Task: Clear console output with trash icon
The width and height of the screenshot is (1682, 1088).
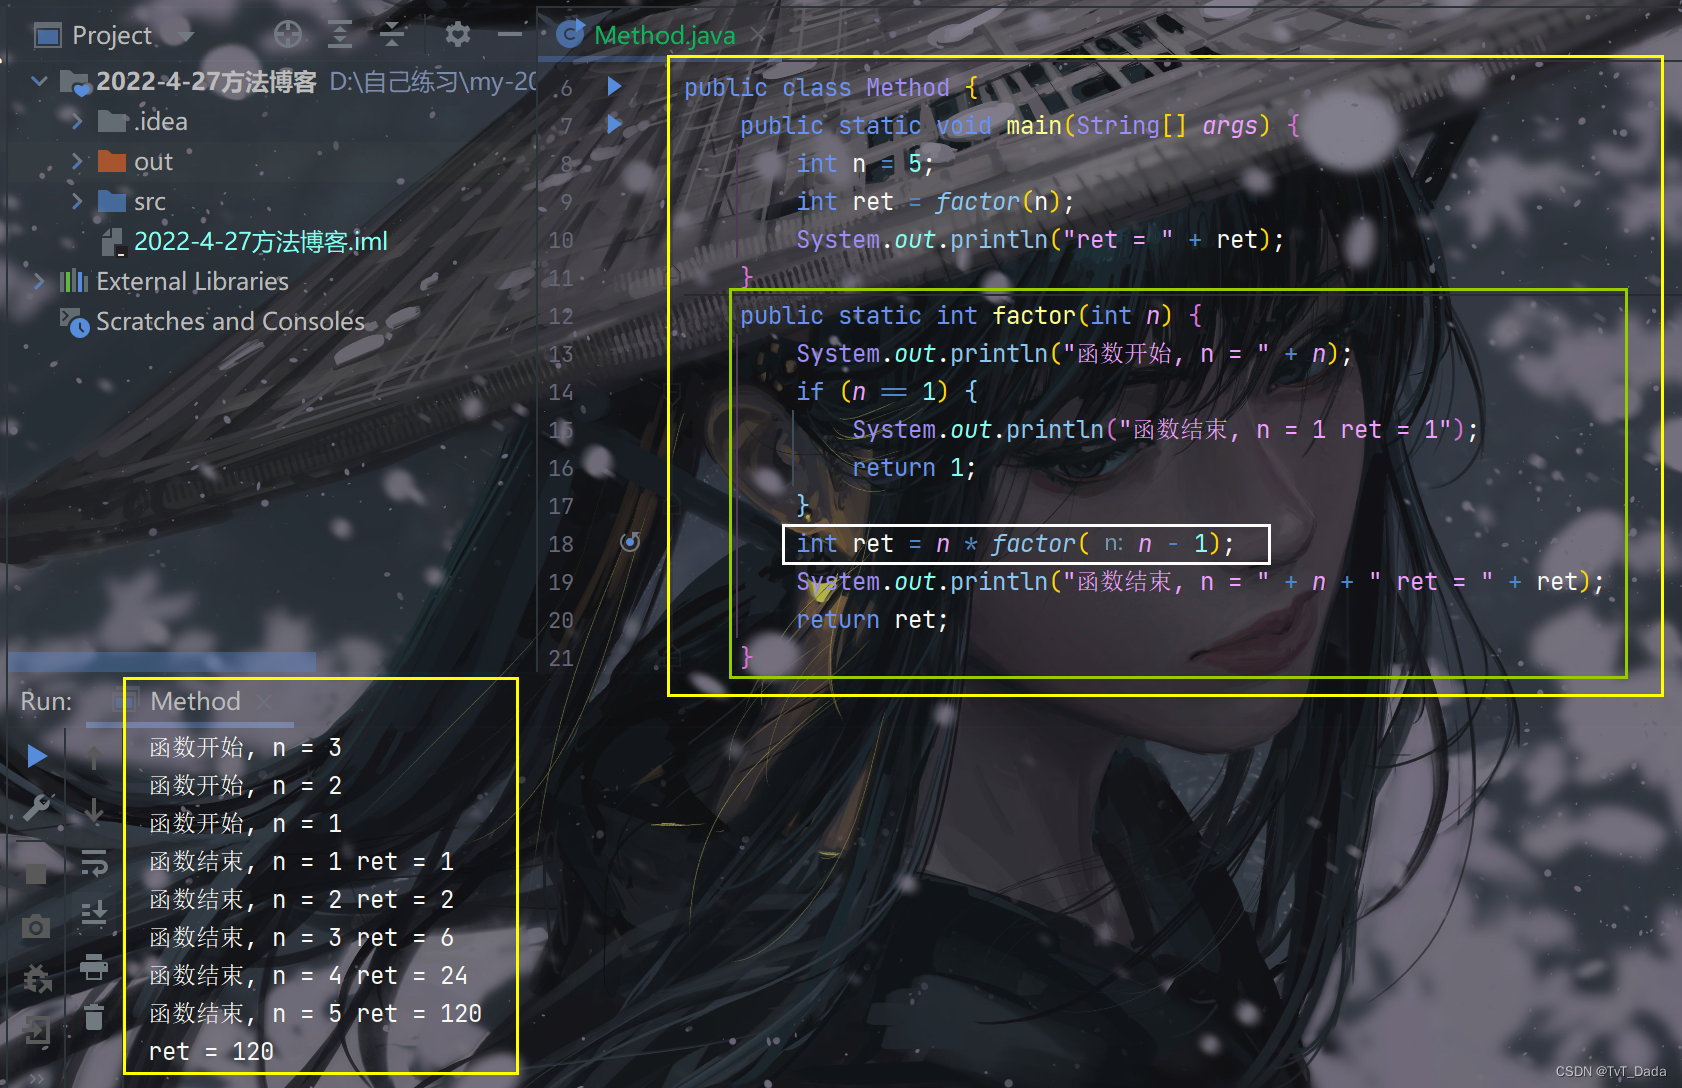Action: click(94, 1017)
